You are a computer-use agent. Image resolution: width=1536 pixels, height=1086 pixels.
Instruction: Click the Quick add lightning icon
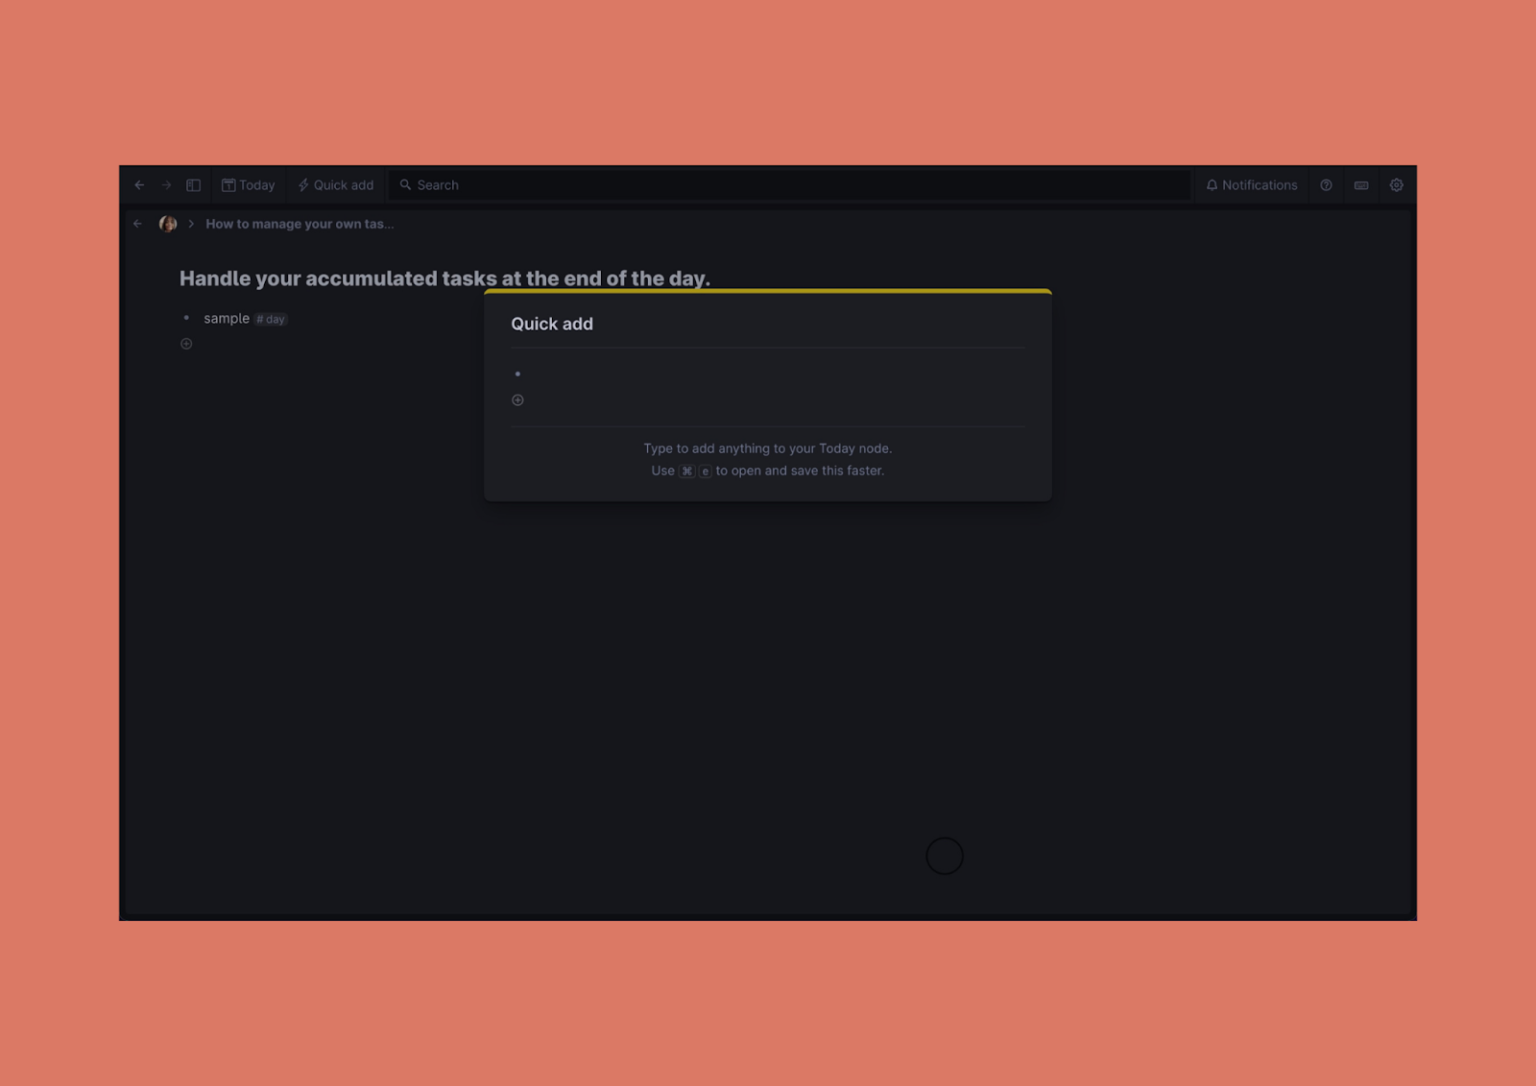[302, 185]
